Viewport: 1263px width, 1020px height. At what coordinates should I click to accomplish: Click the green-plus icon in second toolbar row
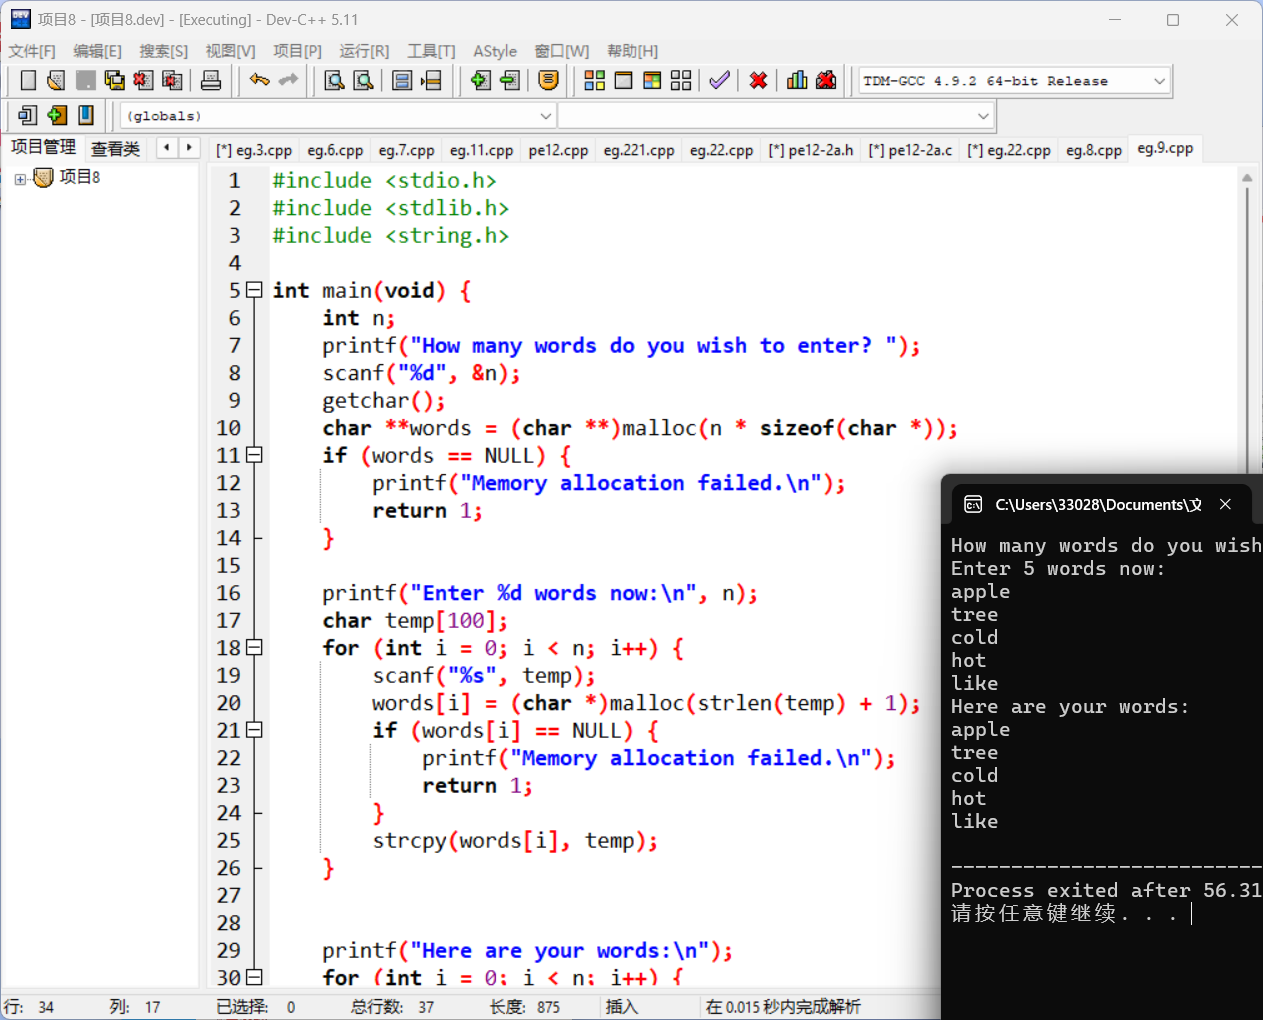57,115
